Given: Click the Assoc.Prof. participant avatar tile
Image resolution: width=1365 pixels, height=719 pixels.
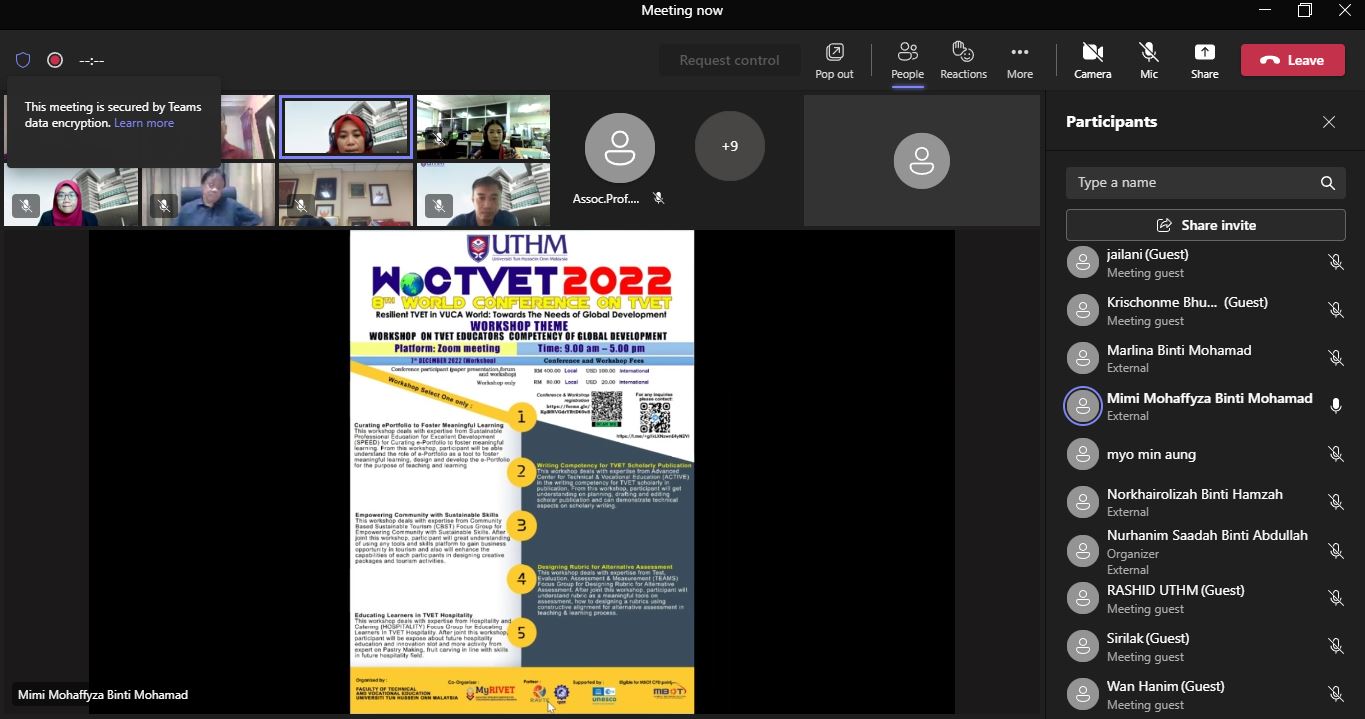Looking at the screenshot, I should [x=619, y=148].
